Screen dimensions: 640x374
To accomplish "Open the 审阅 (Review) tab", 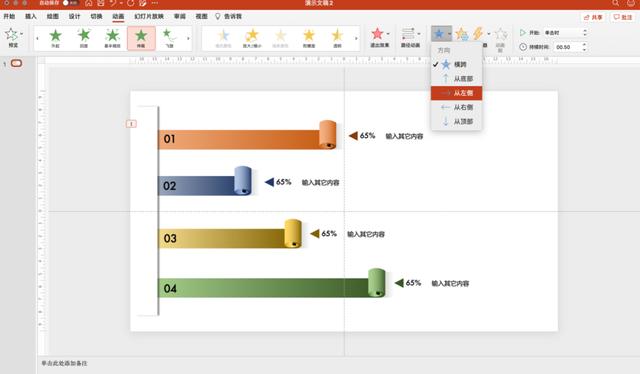I will [x=180, y=16].
